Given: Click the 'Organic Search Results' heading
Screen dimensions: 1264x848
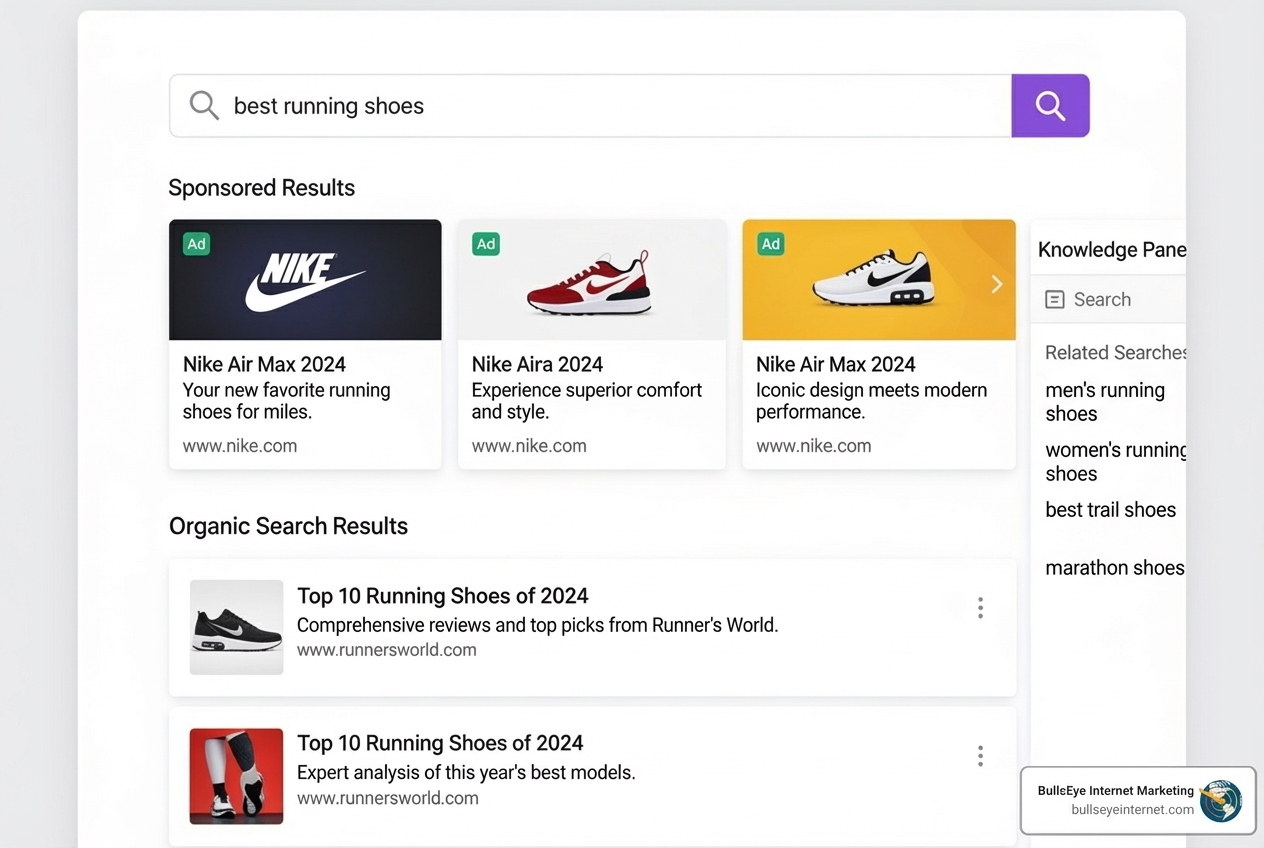Looking at the screenshot, I should click(x=288, y=526).
